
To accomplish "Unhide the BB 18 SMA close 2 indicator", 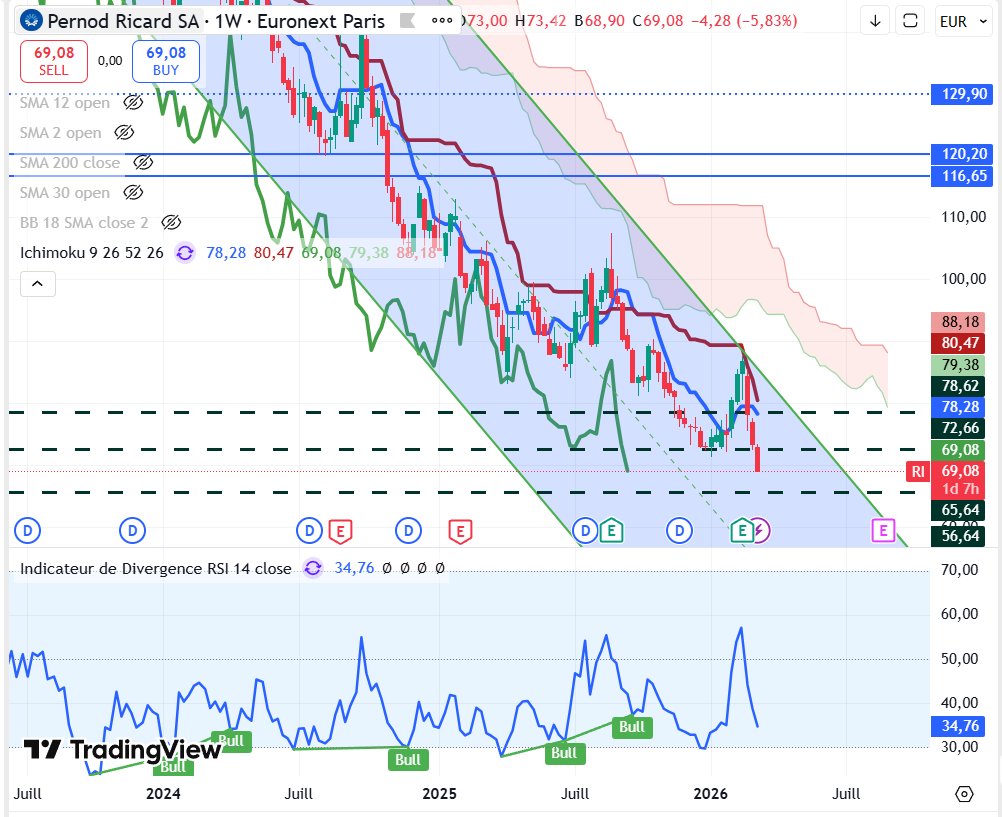I will [170, 222].
